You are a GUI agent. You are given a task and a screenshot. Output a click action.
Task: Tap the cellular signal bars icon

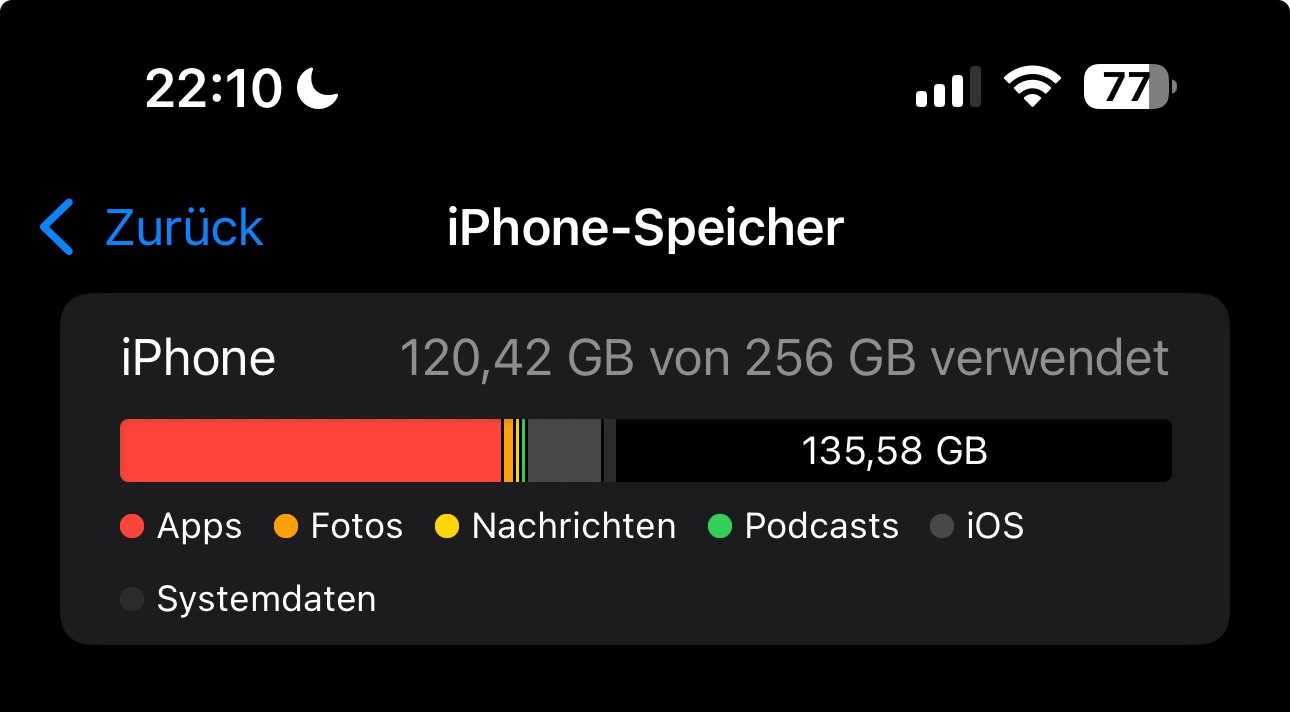947,88
